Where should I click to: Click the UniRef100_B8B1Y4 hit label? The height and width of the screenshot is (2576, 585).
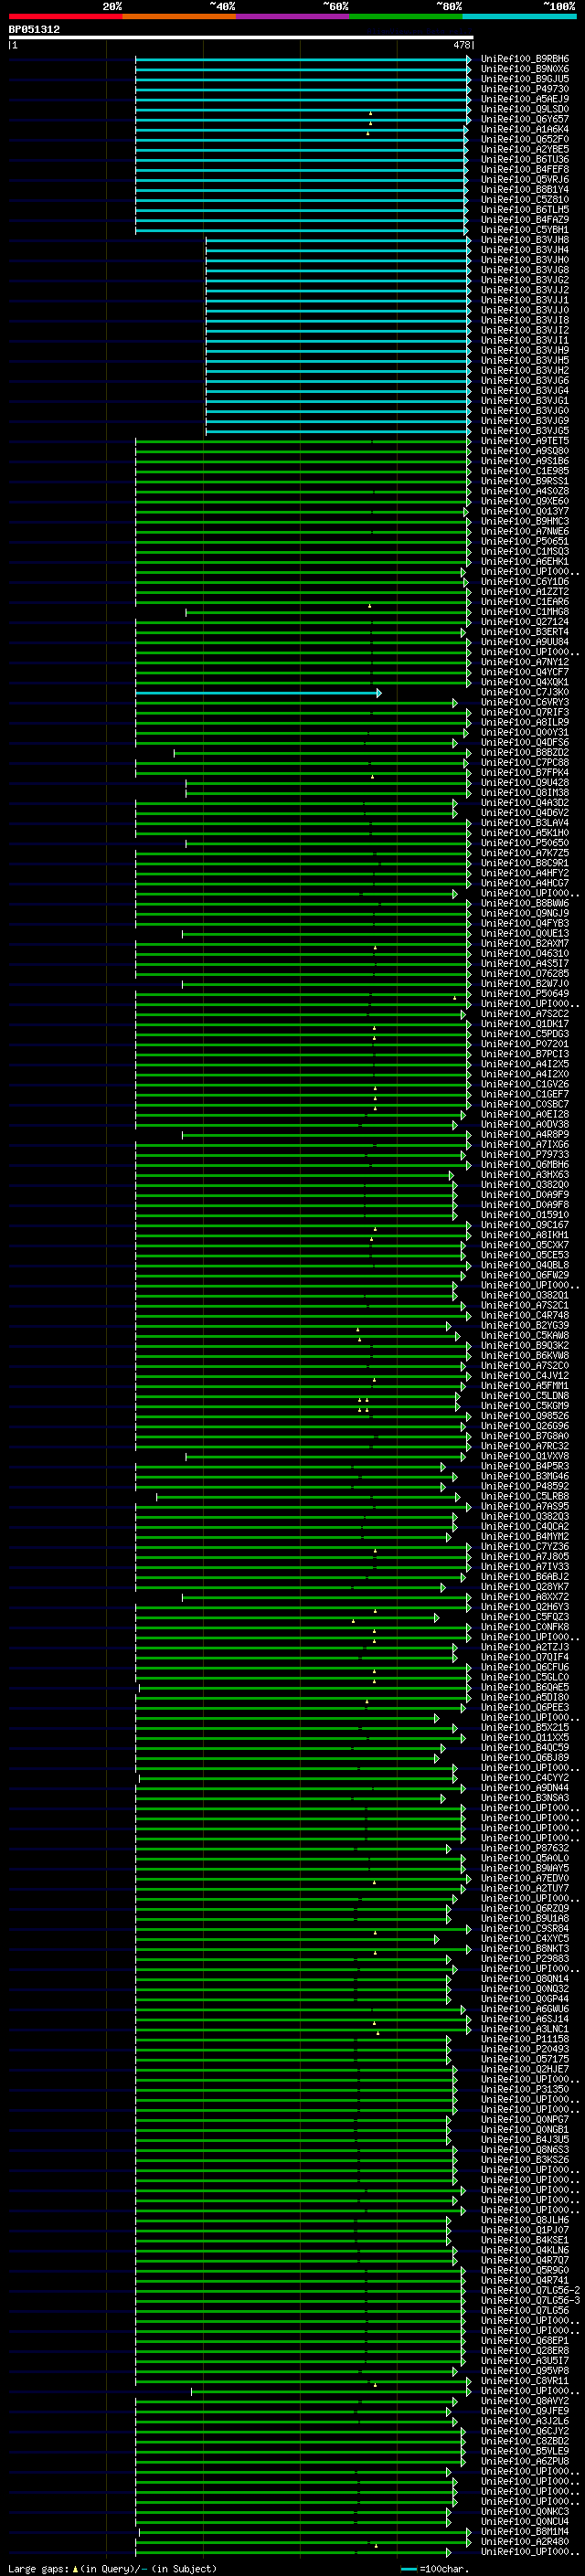525,189
